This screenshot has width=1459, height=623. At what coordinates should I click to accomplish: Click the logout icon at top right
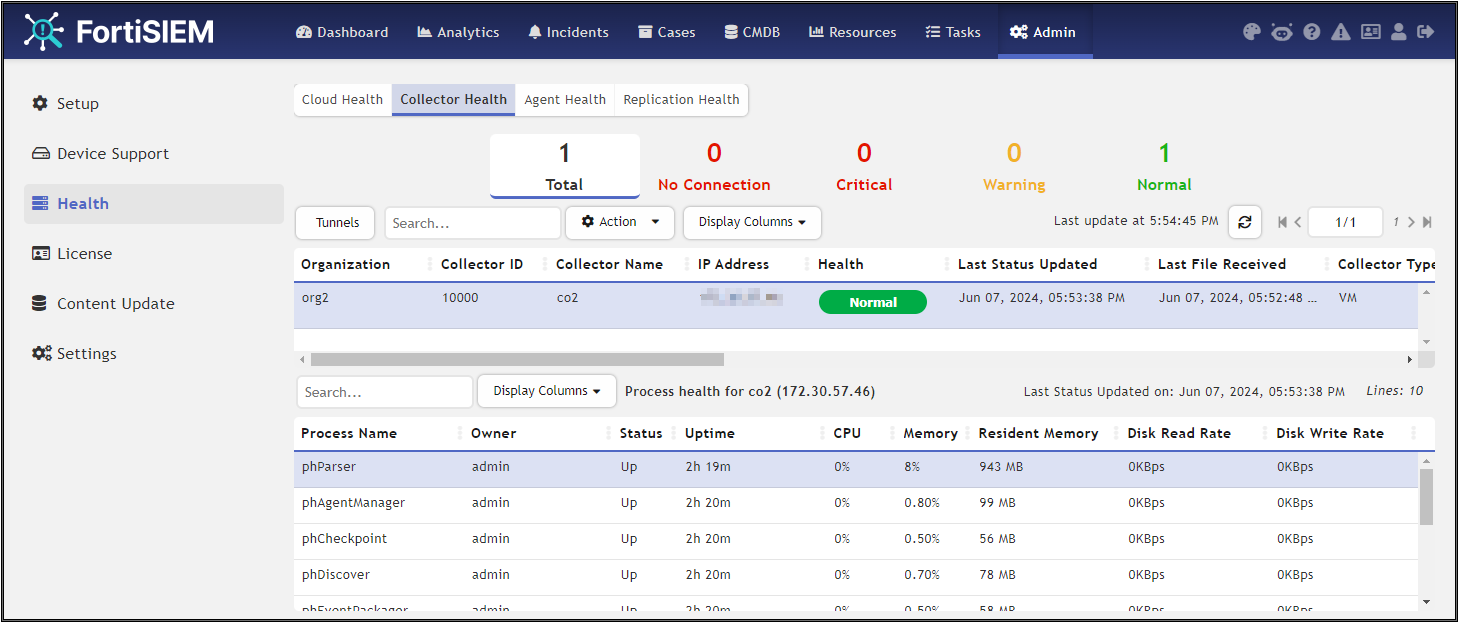coord(1426,31)
